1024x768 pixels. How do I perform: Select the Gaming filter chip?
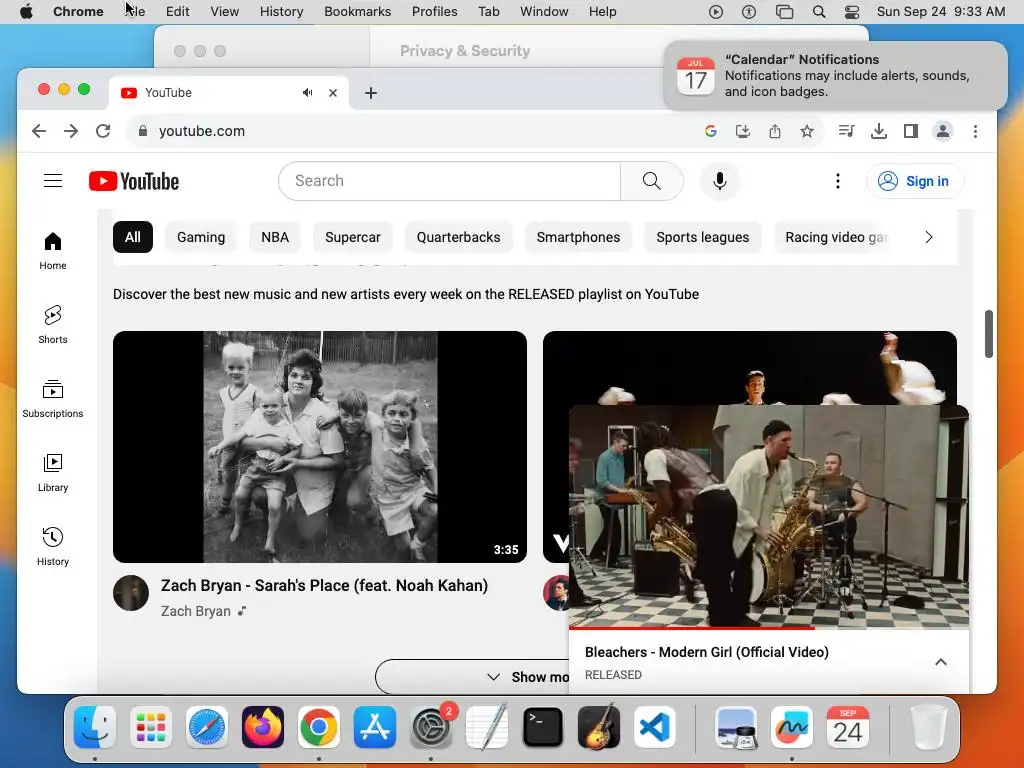(201, 237)
